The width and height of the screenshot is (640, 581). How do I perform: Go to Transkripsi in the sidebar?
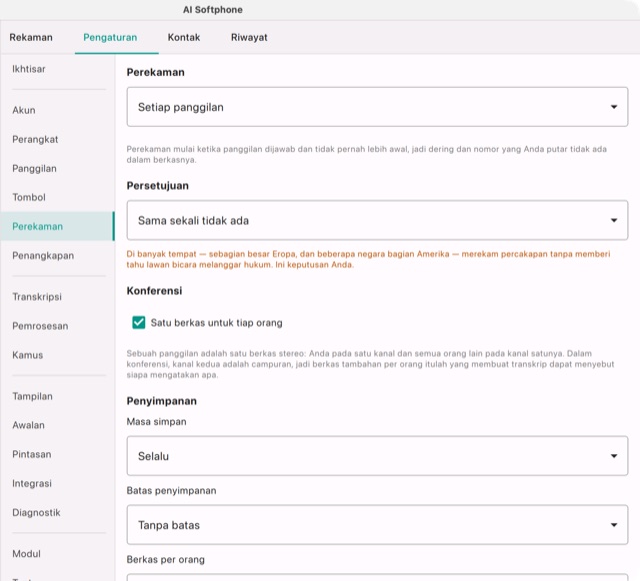pyautogui.click(x=57, y=297)
